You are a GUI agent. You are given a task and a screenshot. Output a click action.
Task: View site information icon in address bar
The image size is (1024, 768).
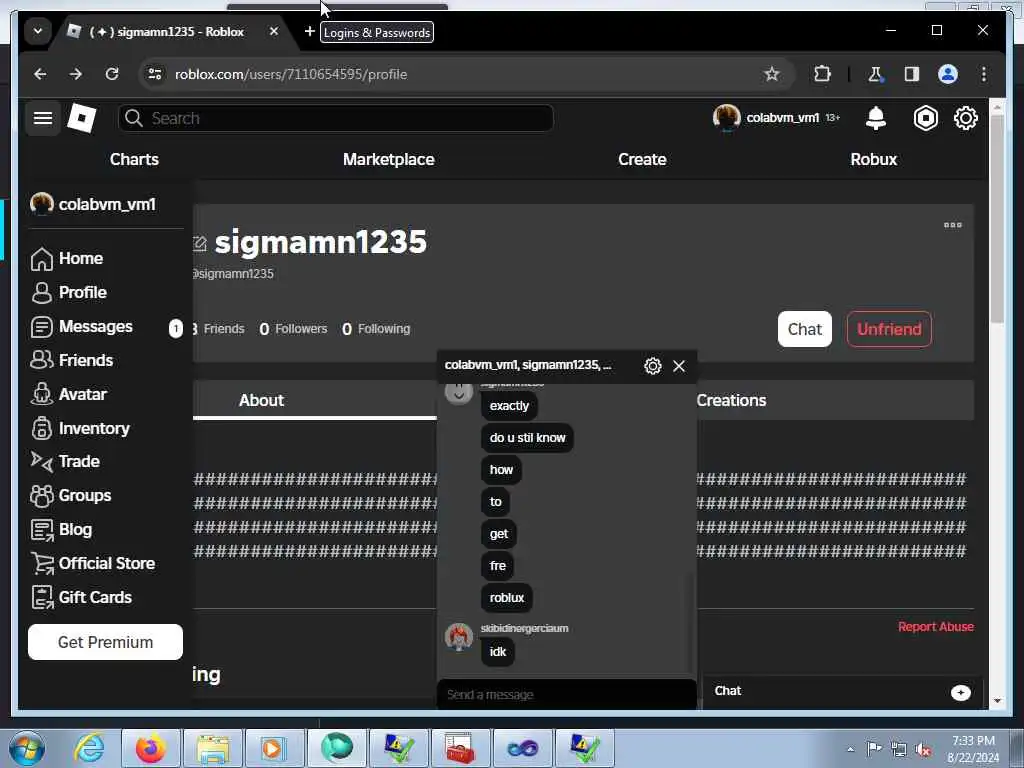point(155,74)
